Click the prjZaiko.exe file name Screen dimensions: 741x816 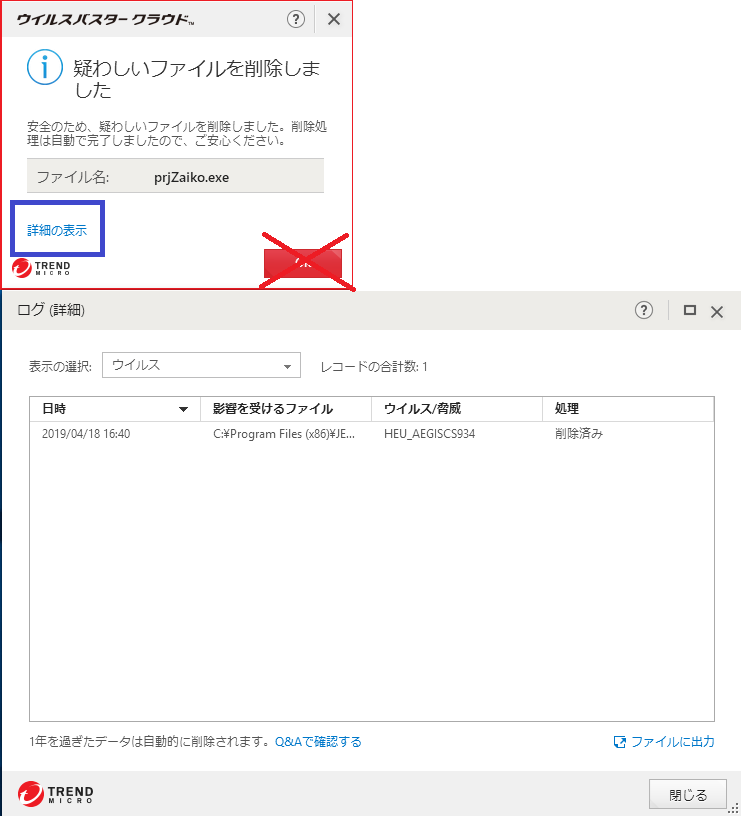click(x=191, y=177)
